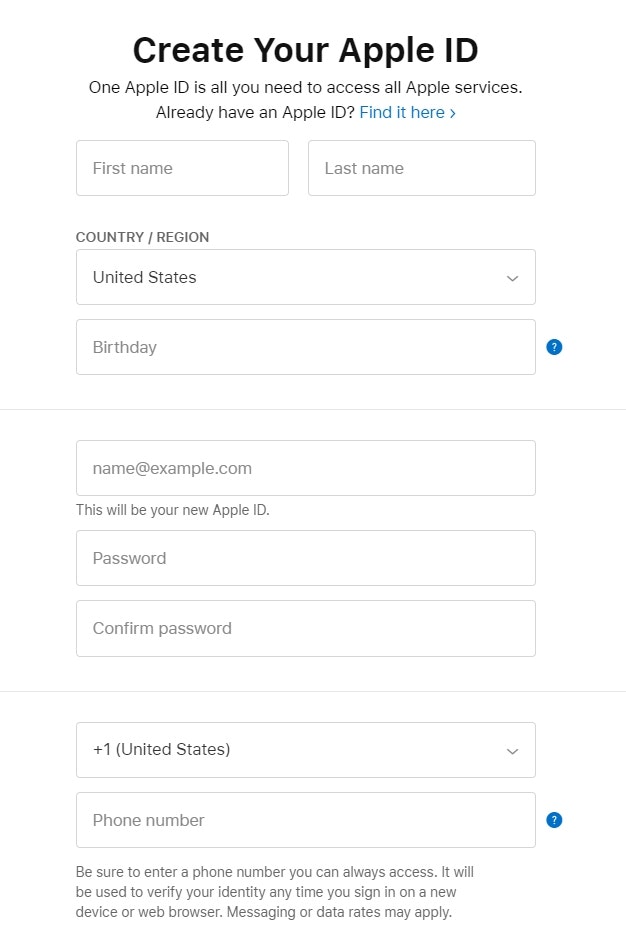Image resolution: width=626 pixels, height=931 pixels.
Task: Click into the Last name field
Action: click(x=421, y=168)
